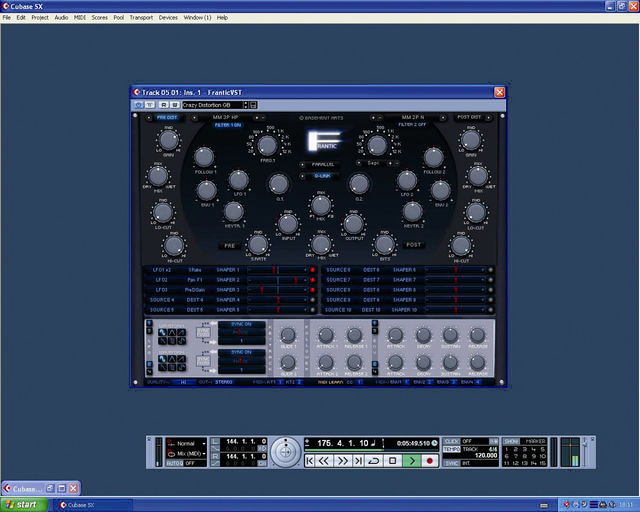The height and width of the screenshot is (512, 640).
Task: Rewind using the transport panel
Action: [x=324, y=461]
